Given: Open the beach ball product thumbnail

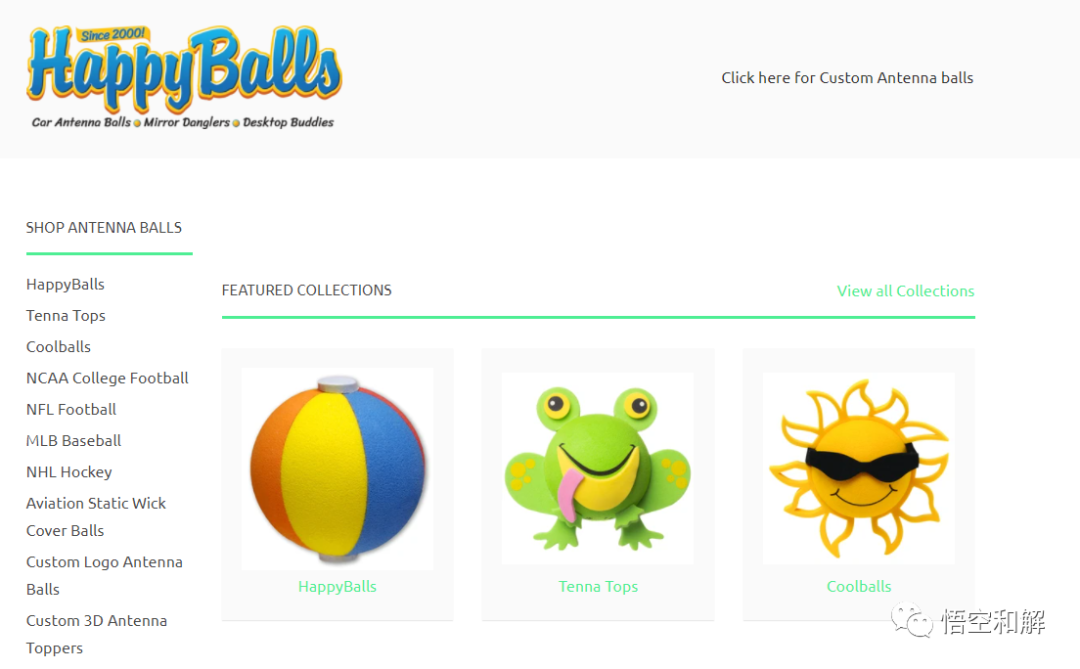Looking at the screenshot, I should (338, 469).
